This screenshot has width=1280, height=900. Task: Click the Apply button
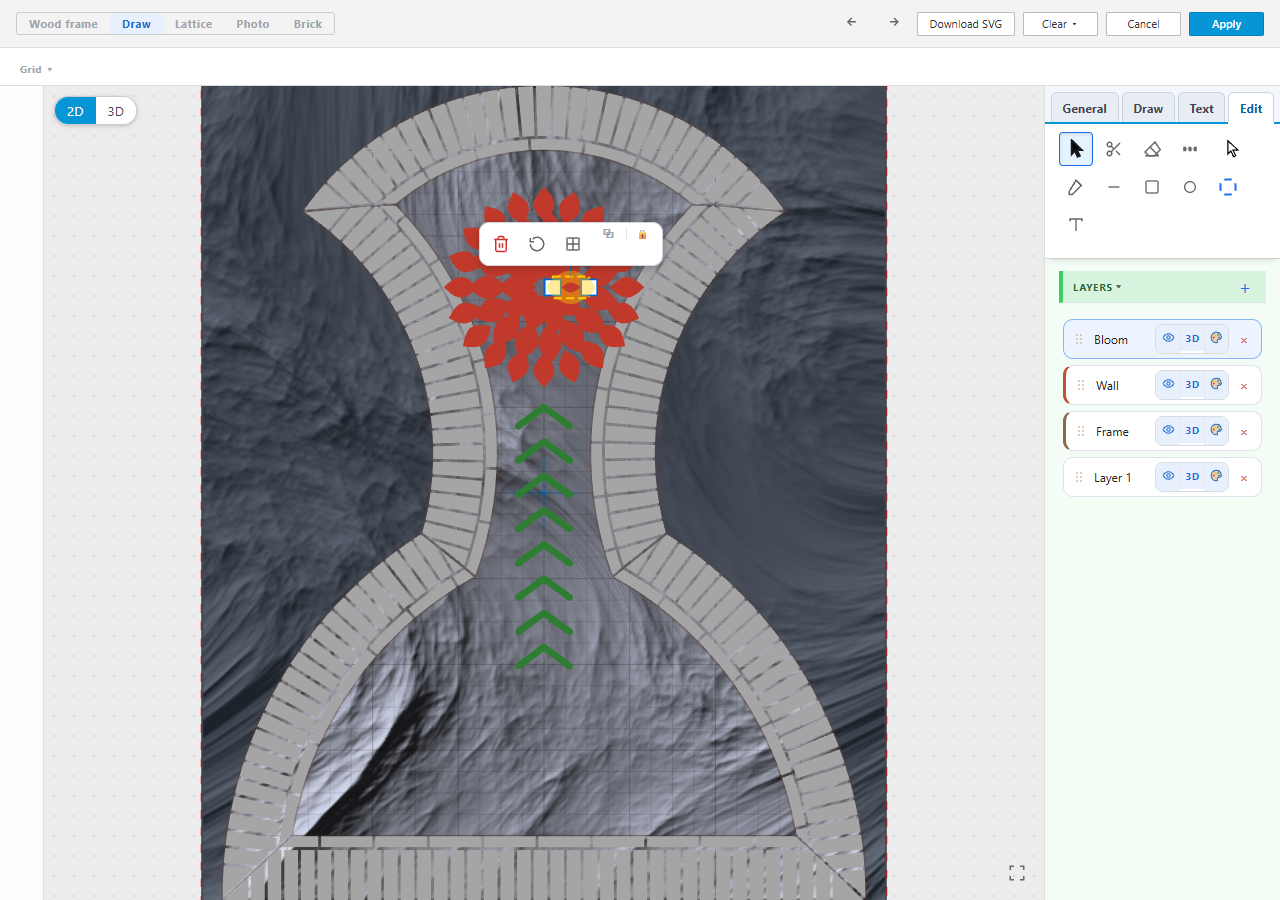[1226, 24]
